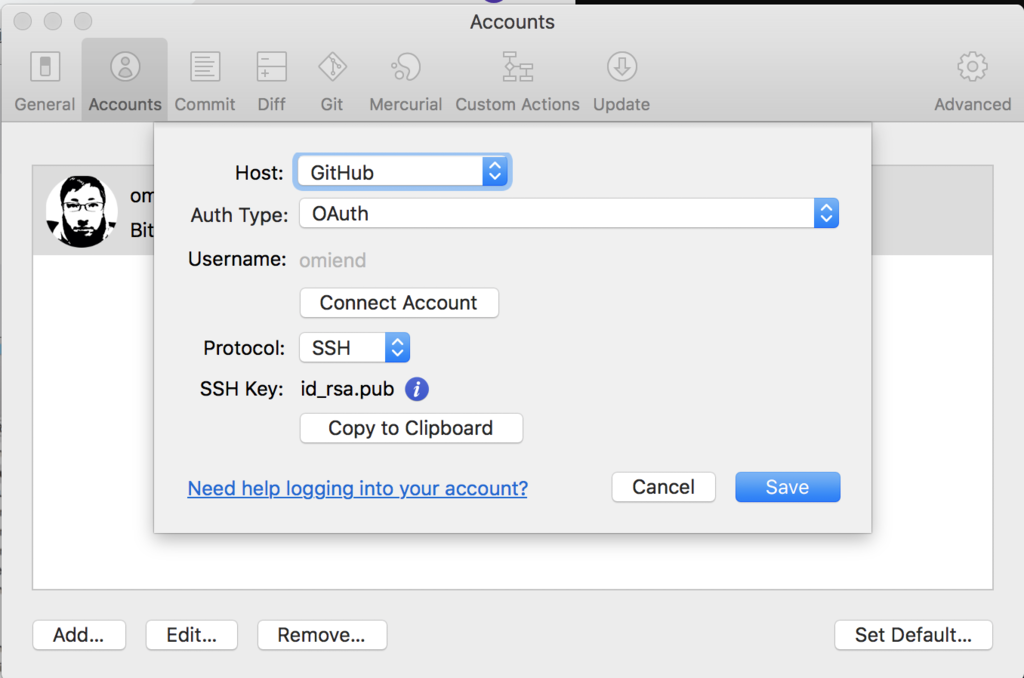Click the Remove... account button
The width and height of the screenshot is (1024, 678).
[322, 635]
